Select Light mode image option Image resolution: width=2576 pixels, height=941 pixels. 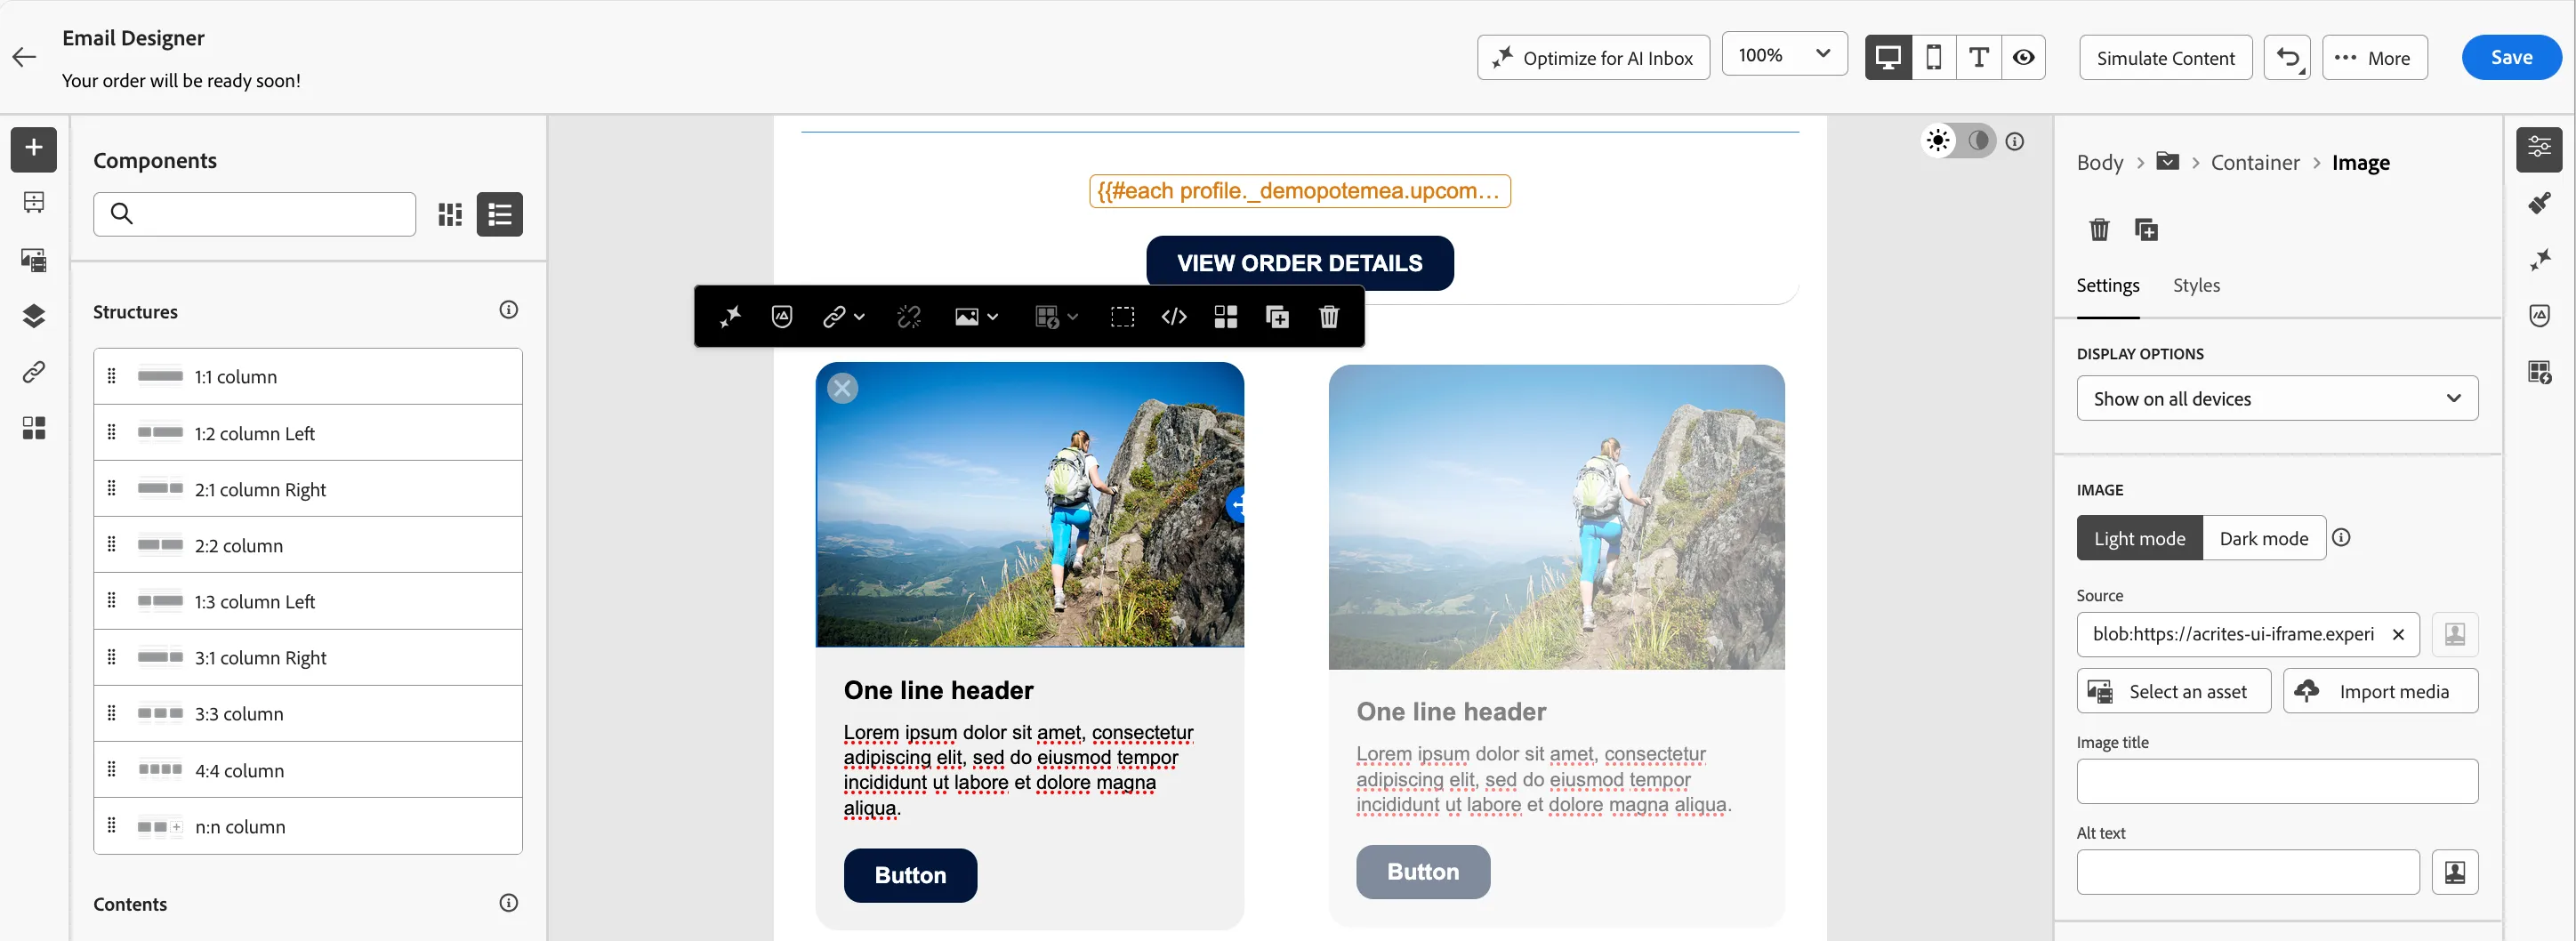(2139, 538)
